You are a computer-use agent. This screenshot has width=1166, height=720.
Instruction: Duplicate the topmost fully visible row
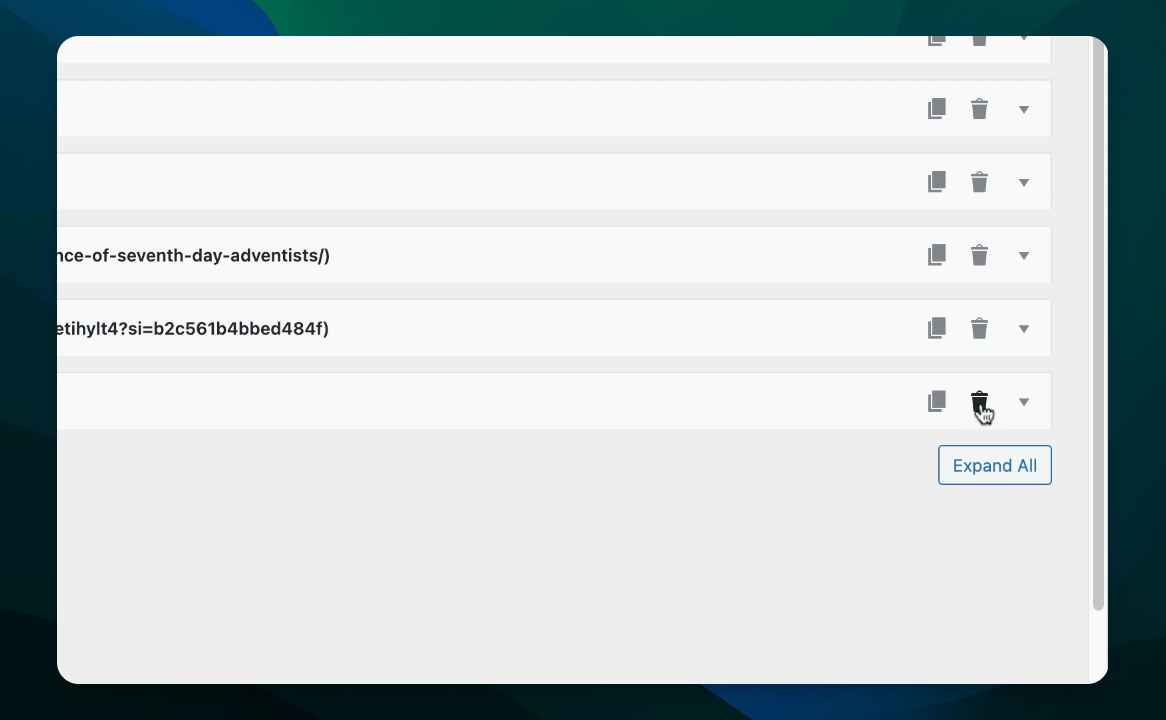[937, 109]
